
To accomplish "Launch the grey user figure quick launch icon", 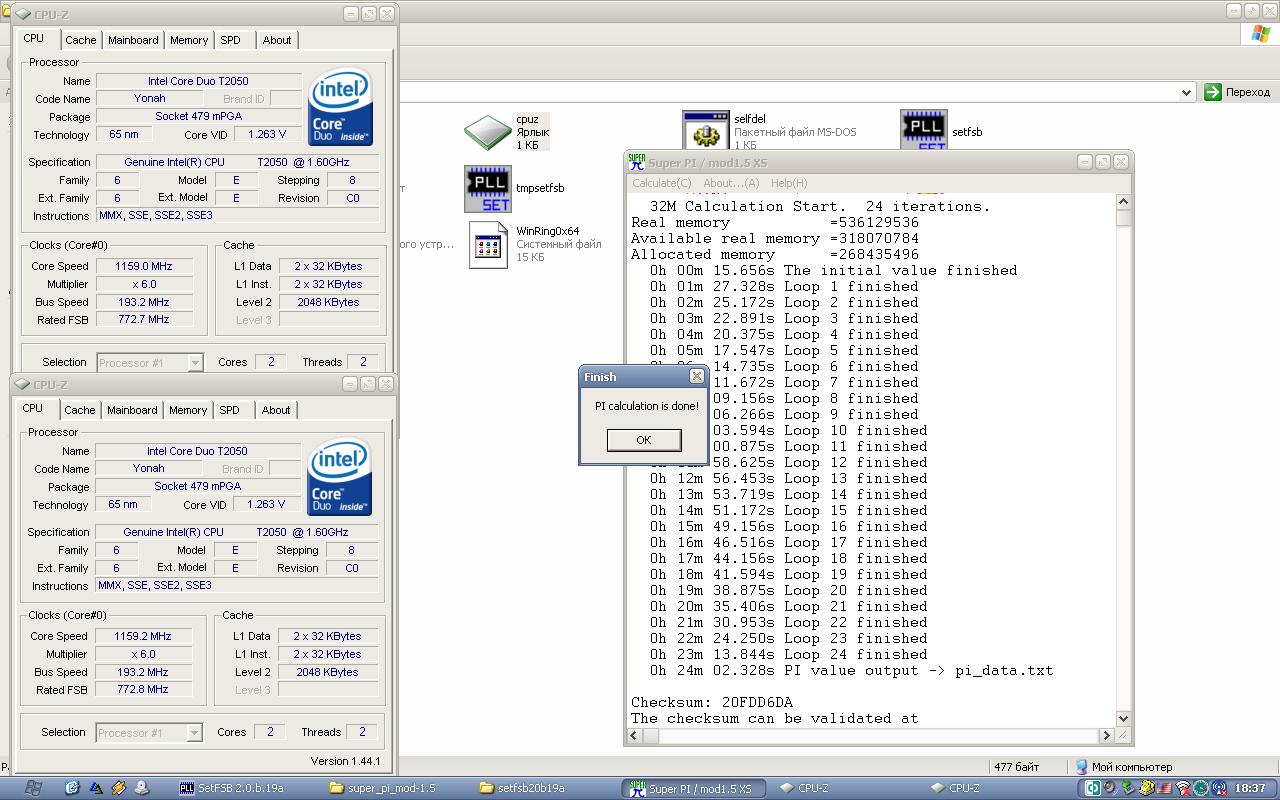I will 142,788.
